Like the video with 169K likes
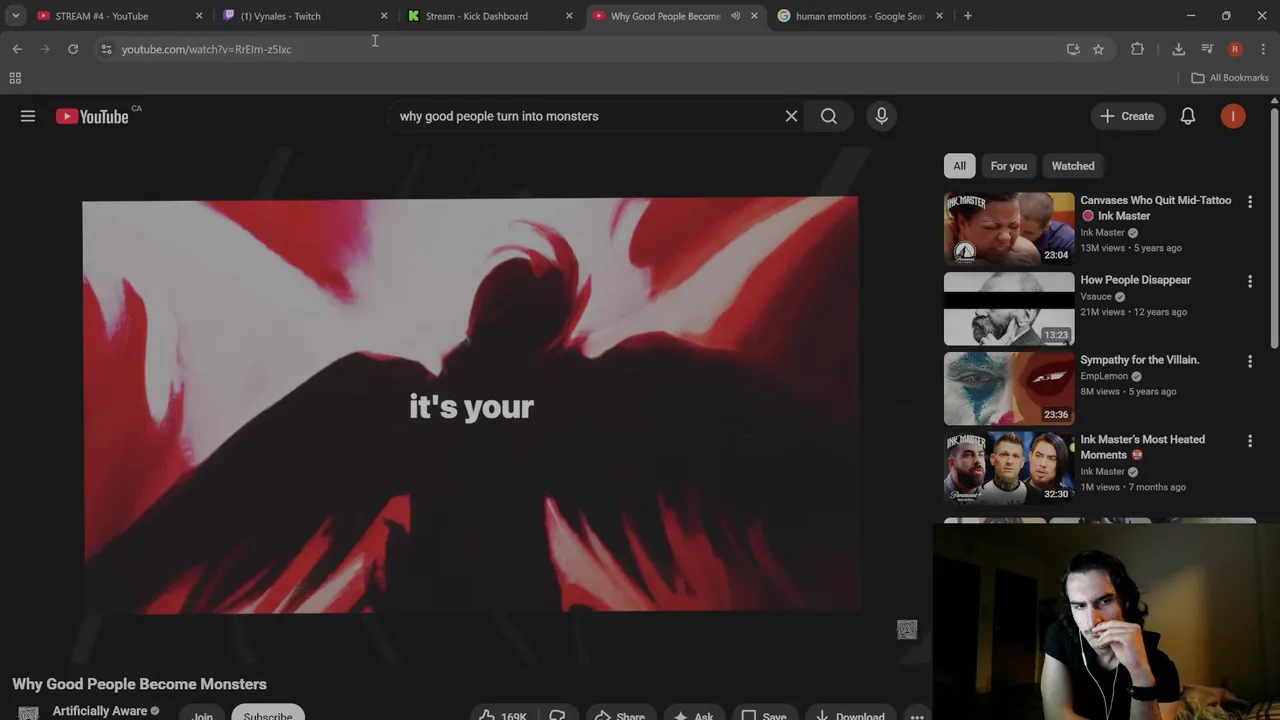Image resolution: width=1280 pixels, height=720 pixels. 505,714
